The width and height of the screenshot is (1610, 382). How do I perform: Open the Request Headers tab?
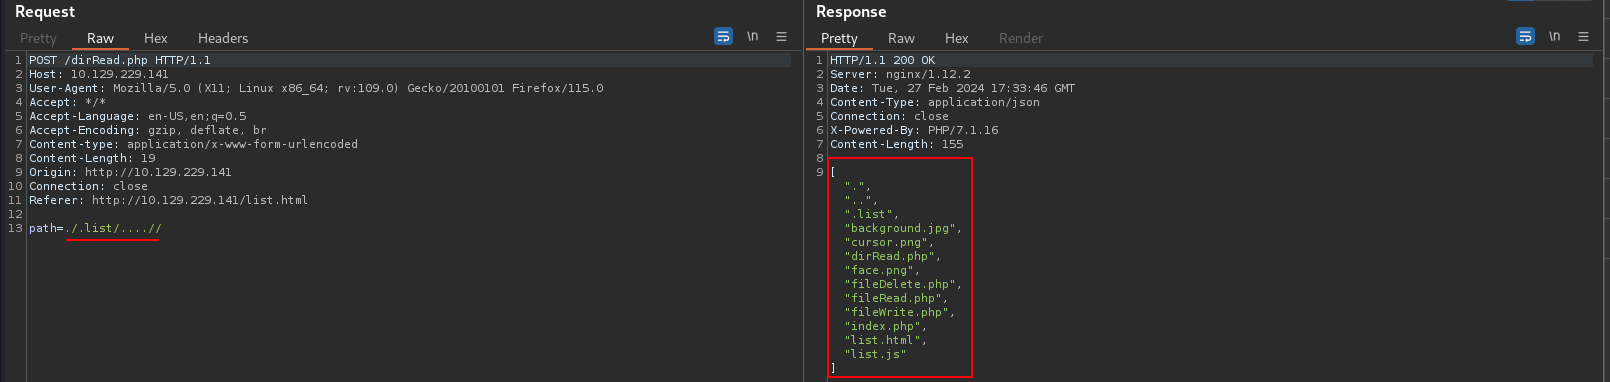pyautogui.click(x=223, y=38)
